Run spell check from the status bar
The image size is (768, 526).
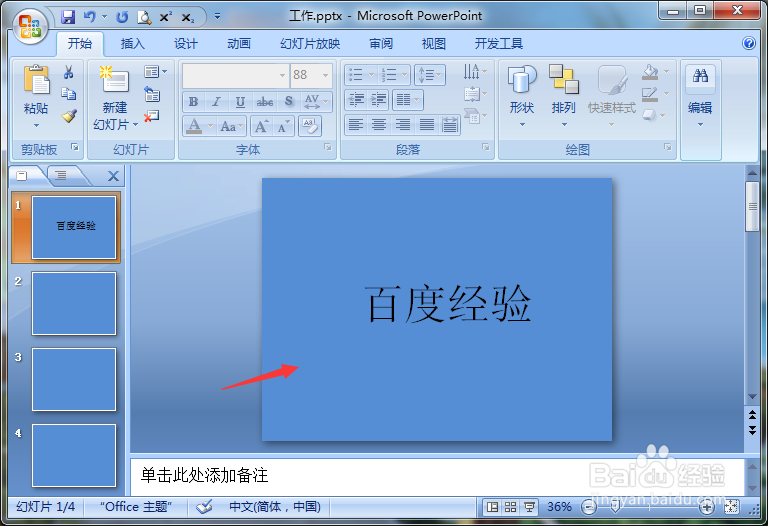(x=204, y=506)
